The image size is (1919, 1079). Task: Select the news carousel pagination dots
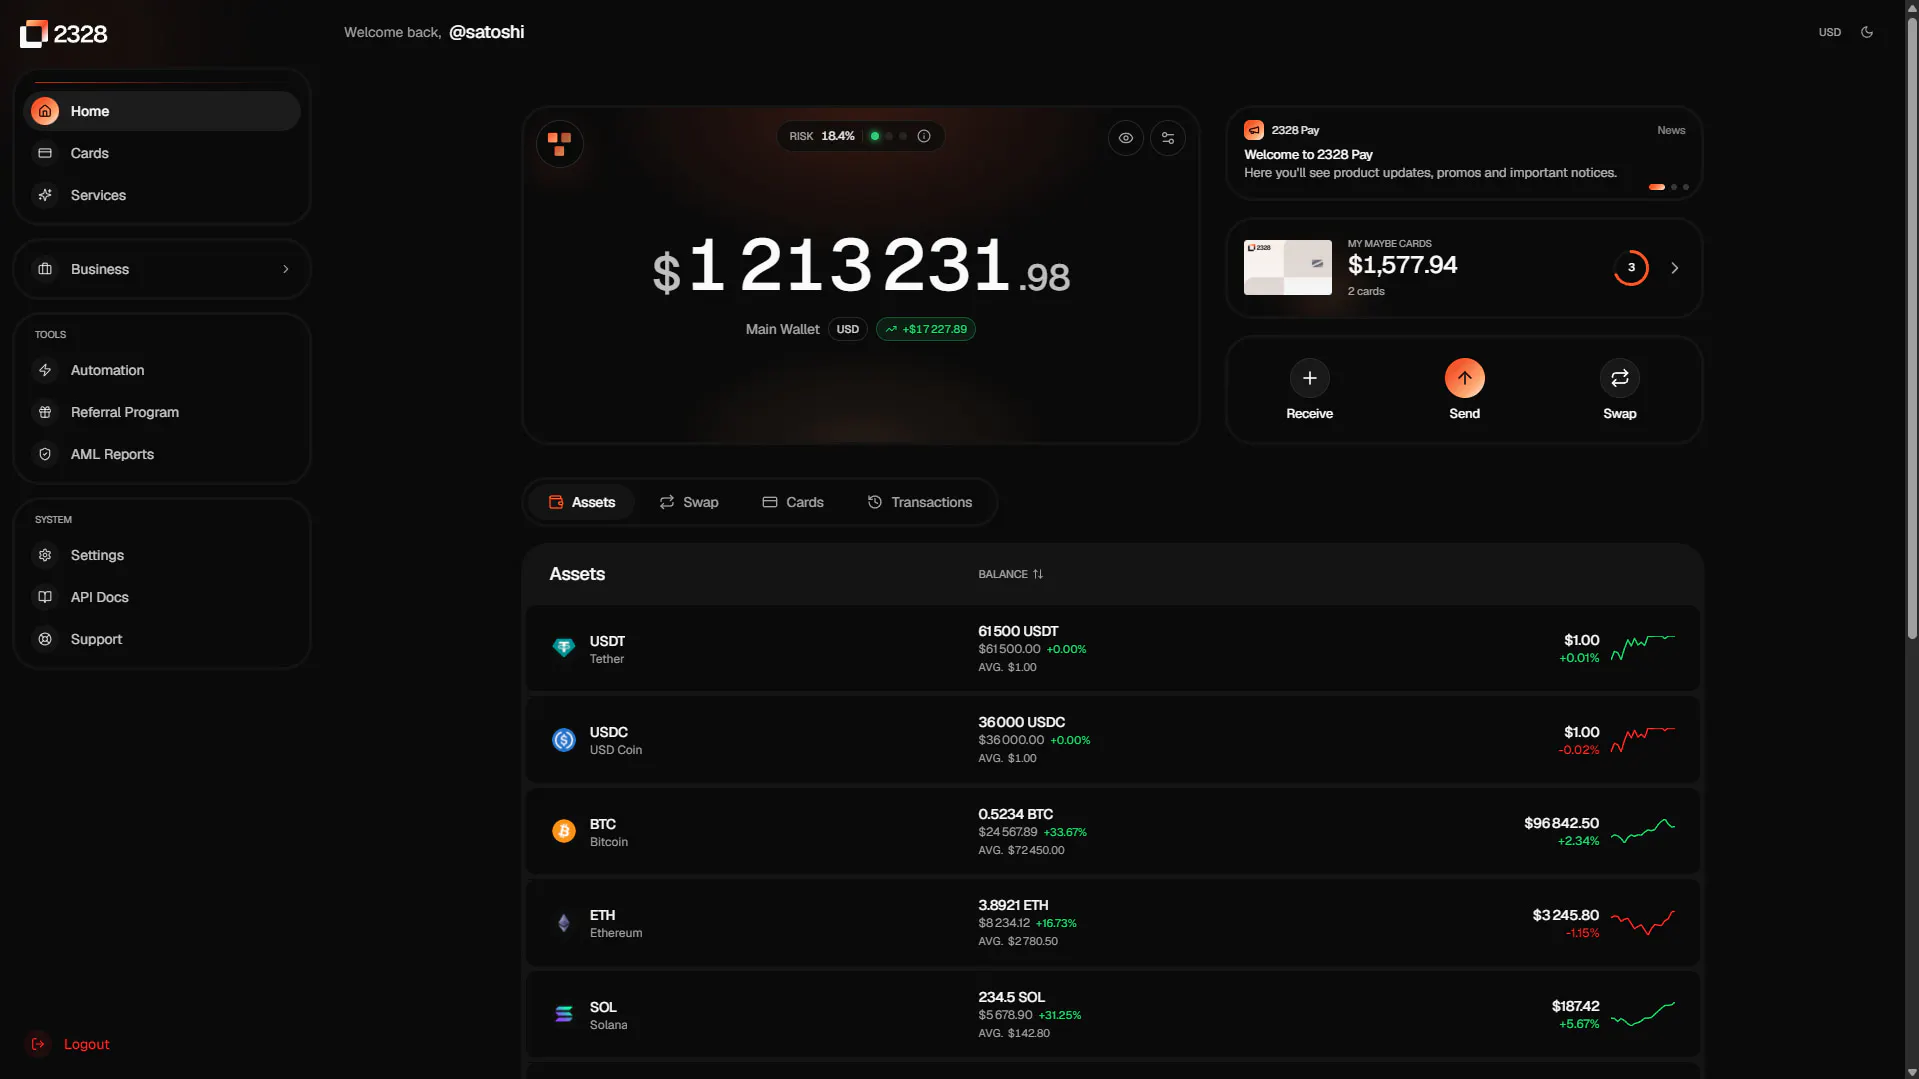(x=1668, y=187)
